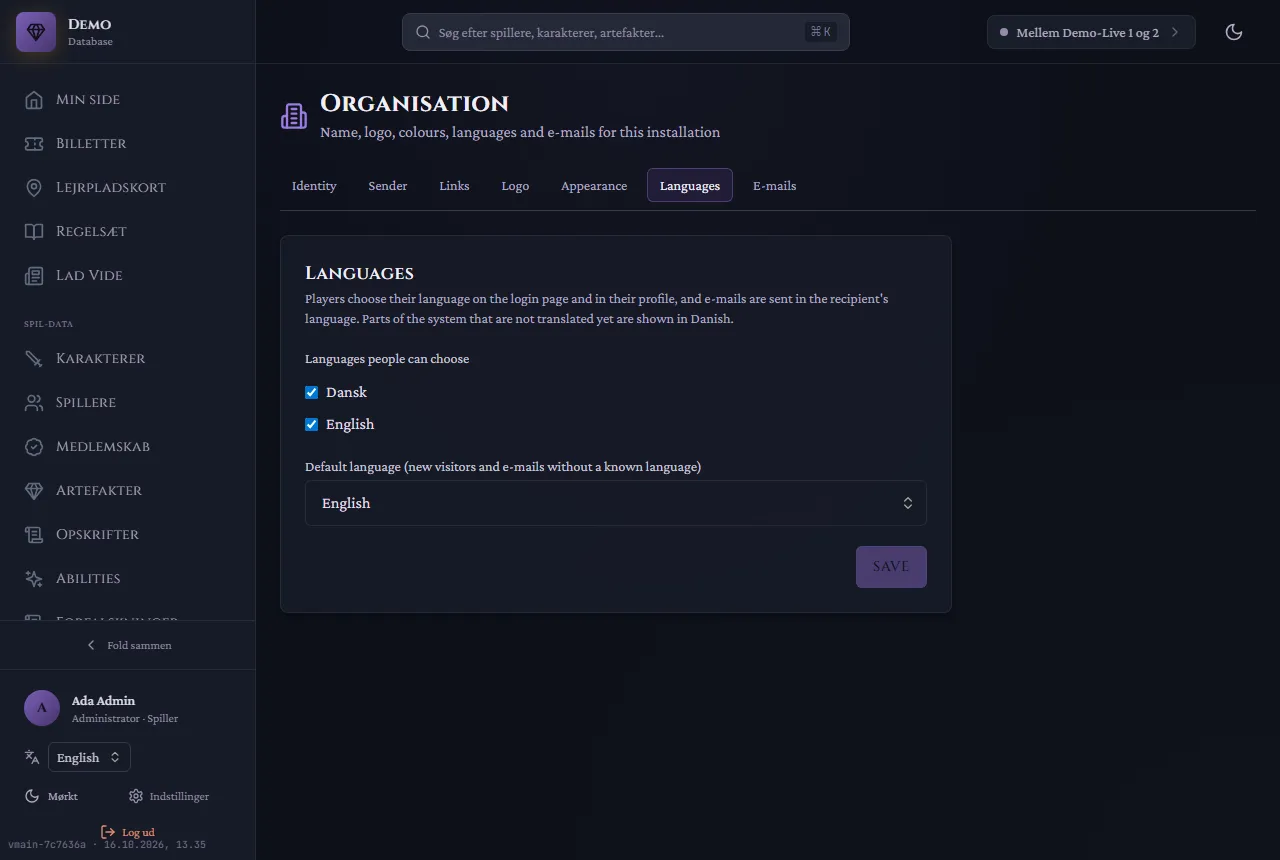This screenshot has height=860, width=1280.
Task: Click the Log ud exit icon
Action: (x=108, y=832)
